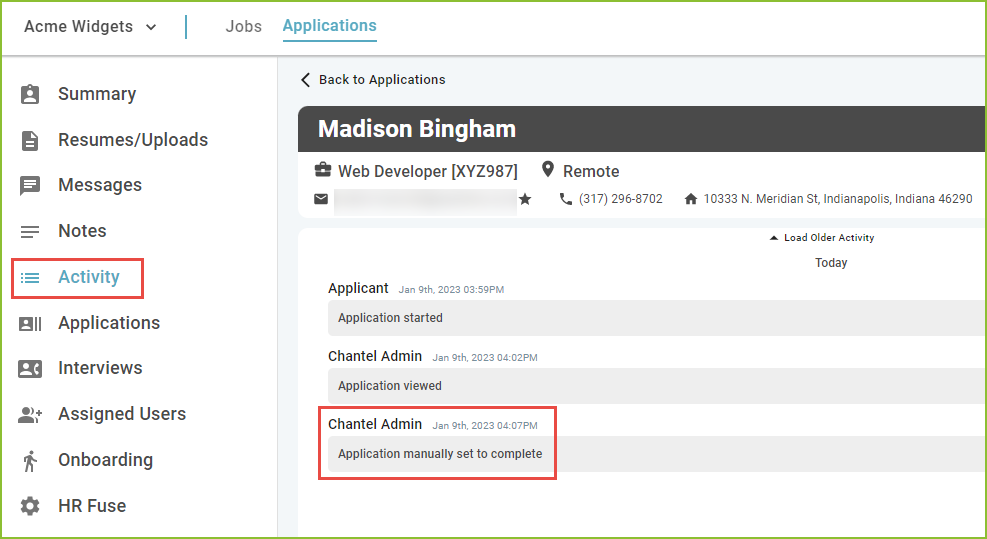Screen dimensions: 987x539
Task: Click the phone handset icon
Action: (x=565, y=199)
